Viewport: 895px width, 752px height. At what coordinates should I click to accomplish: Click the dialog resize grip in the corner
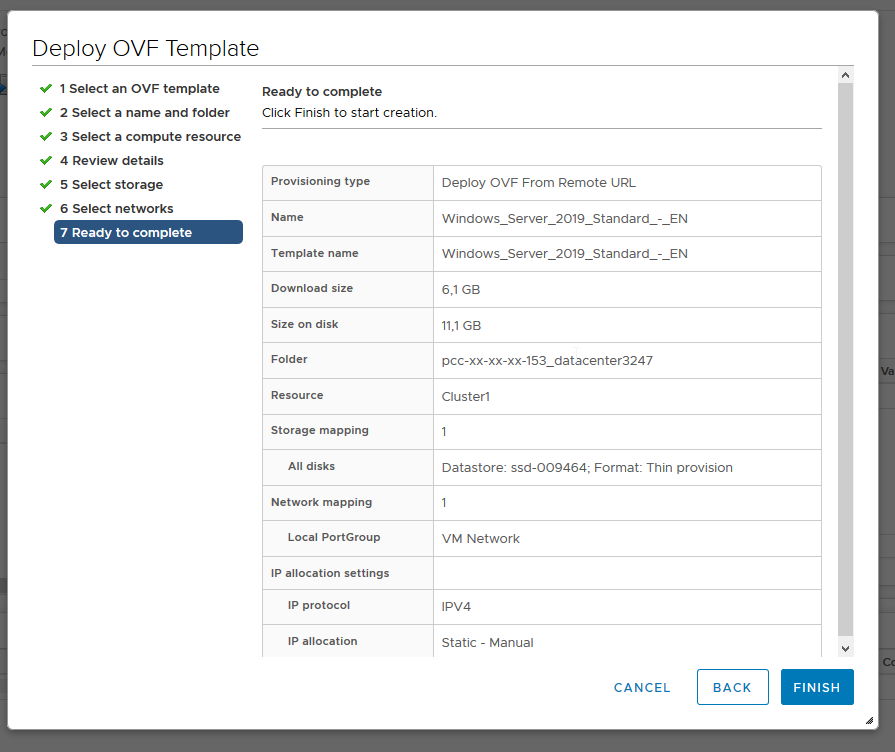coord(870,721)
